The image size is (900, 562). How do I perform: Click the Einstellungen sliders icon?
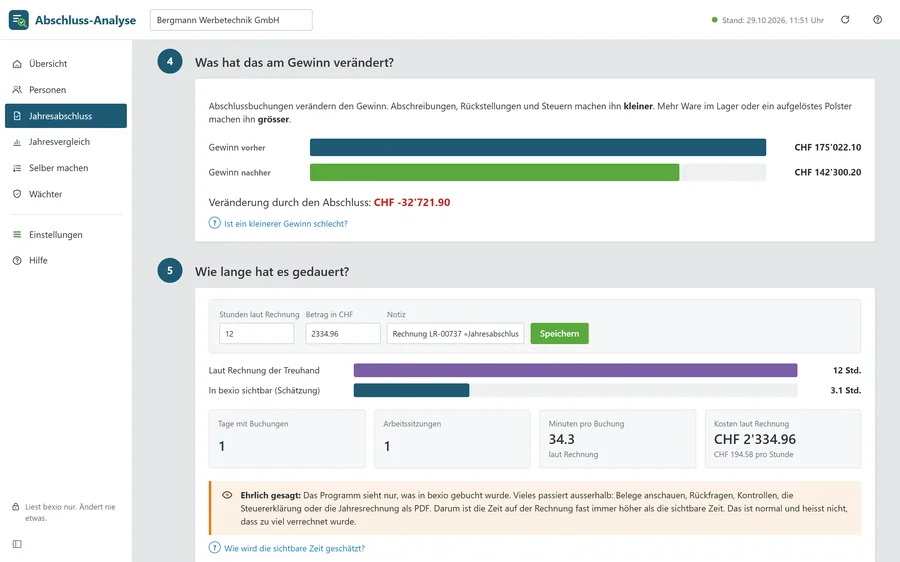click(x=17, y=234)
